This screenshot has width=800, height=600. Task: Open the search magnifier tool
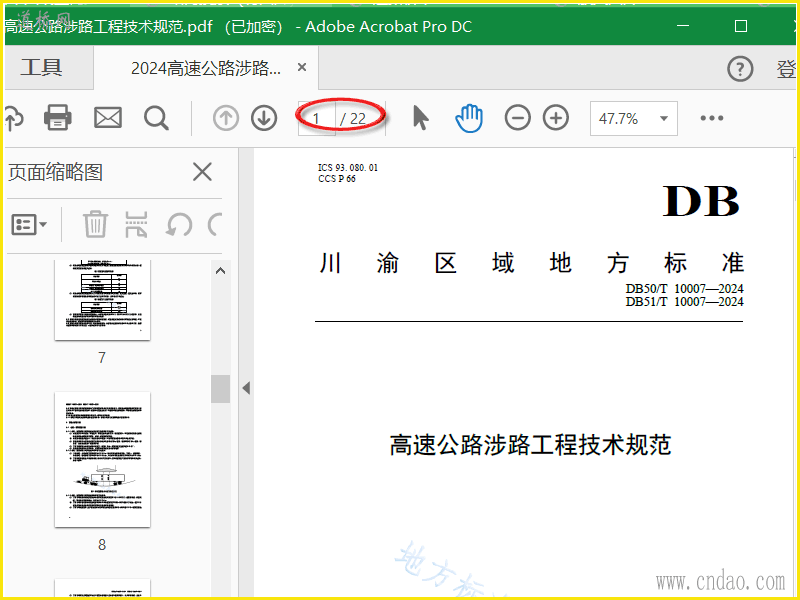[156, 118]
